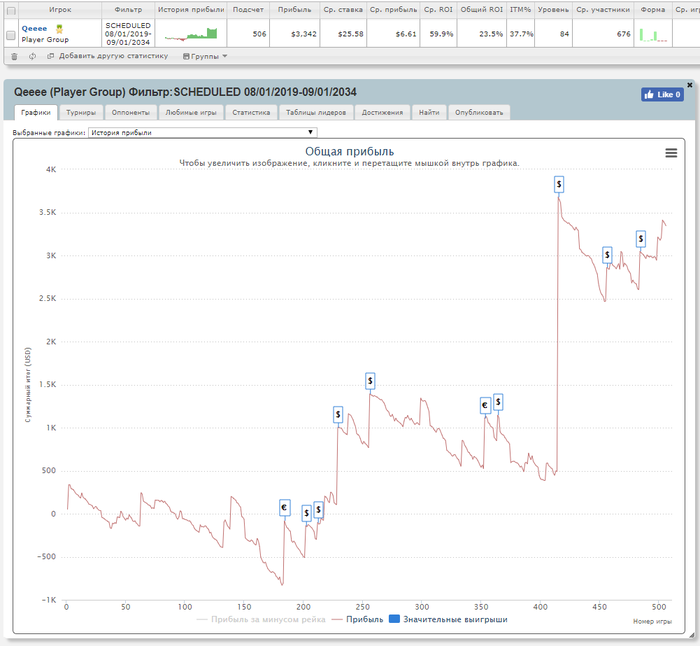Open the Форма mini chart
The height and width of the screenshot is (646, 700).
[x=653, y=35]
